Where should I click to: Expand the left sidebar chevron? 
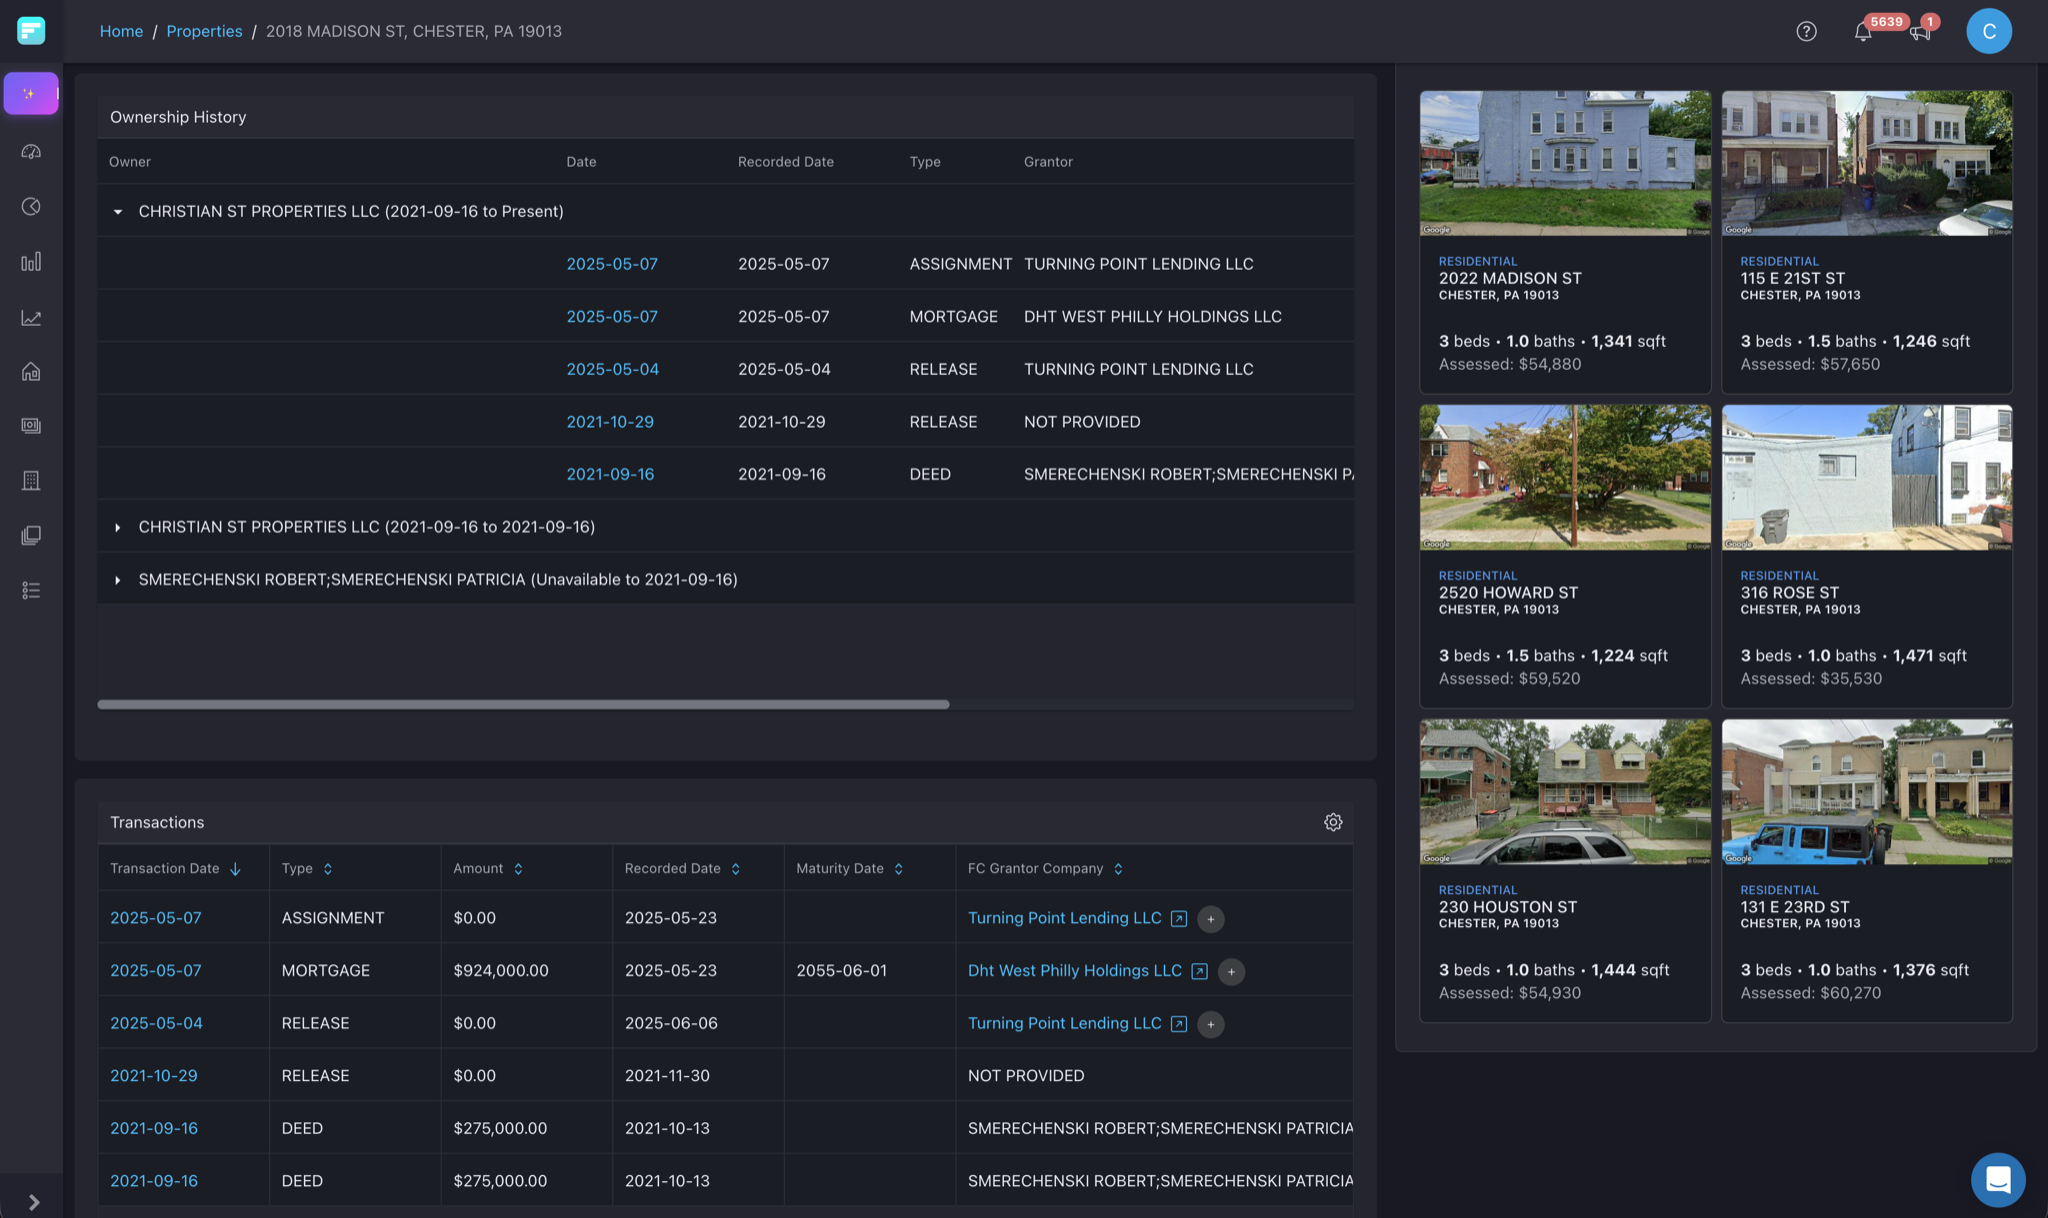[33, 1202]
